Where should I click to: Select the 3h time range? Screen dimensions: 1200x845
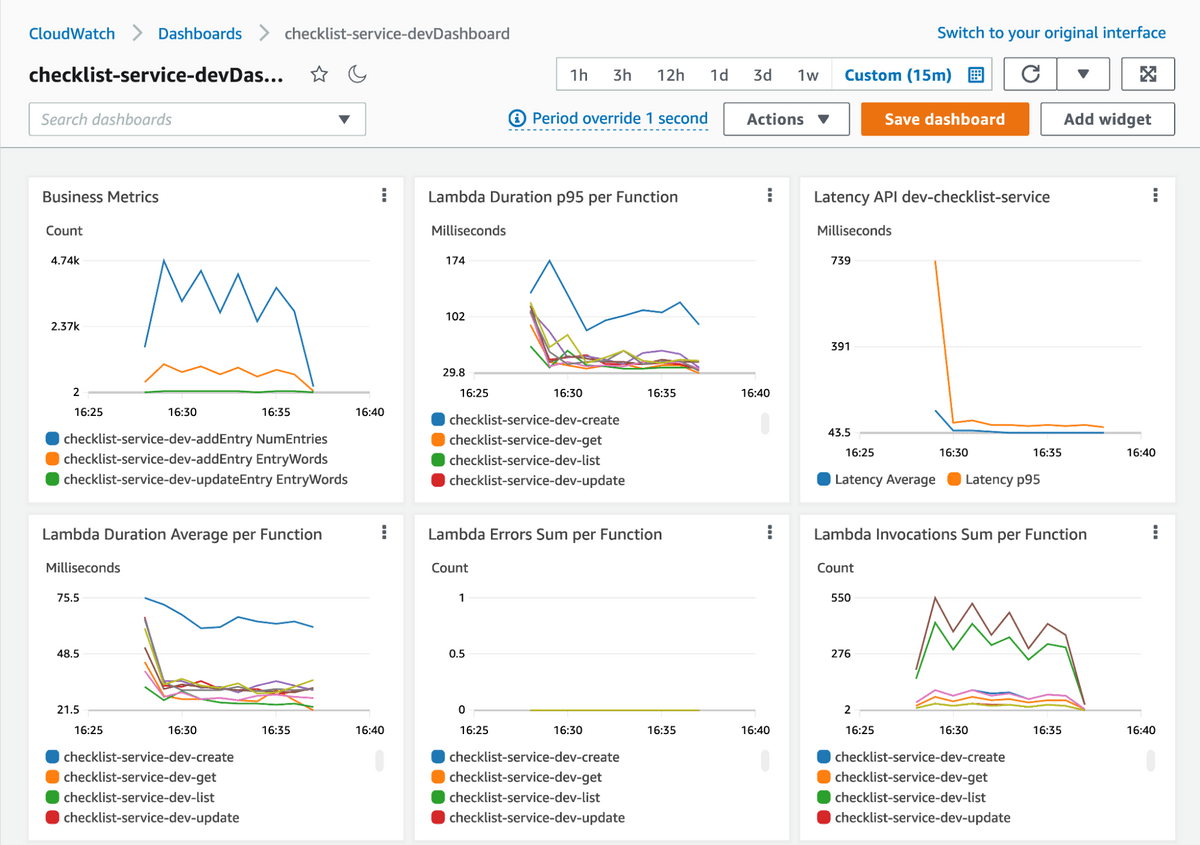622,75
